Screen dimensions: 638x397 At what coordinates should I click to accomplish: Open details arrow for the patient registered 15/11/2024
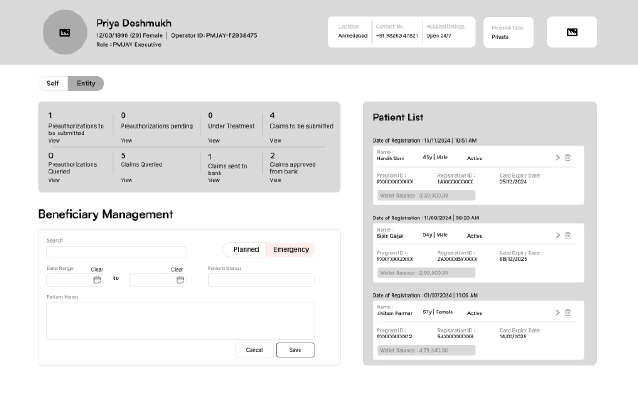[557, 157]
